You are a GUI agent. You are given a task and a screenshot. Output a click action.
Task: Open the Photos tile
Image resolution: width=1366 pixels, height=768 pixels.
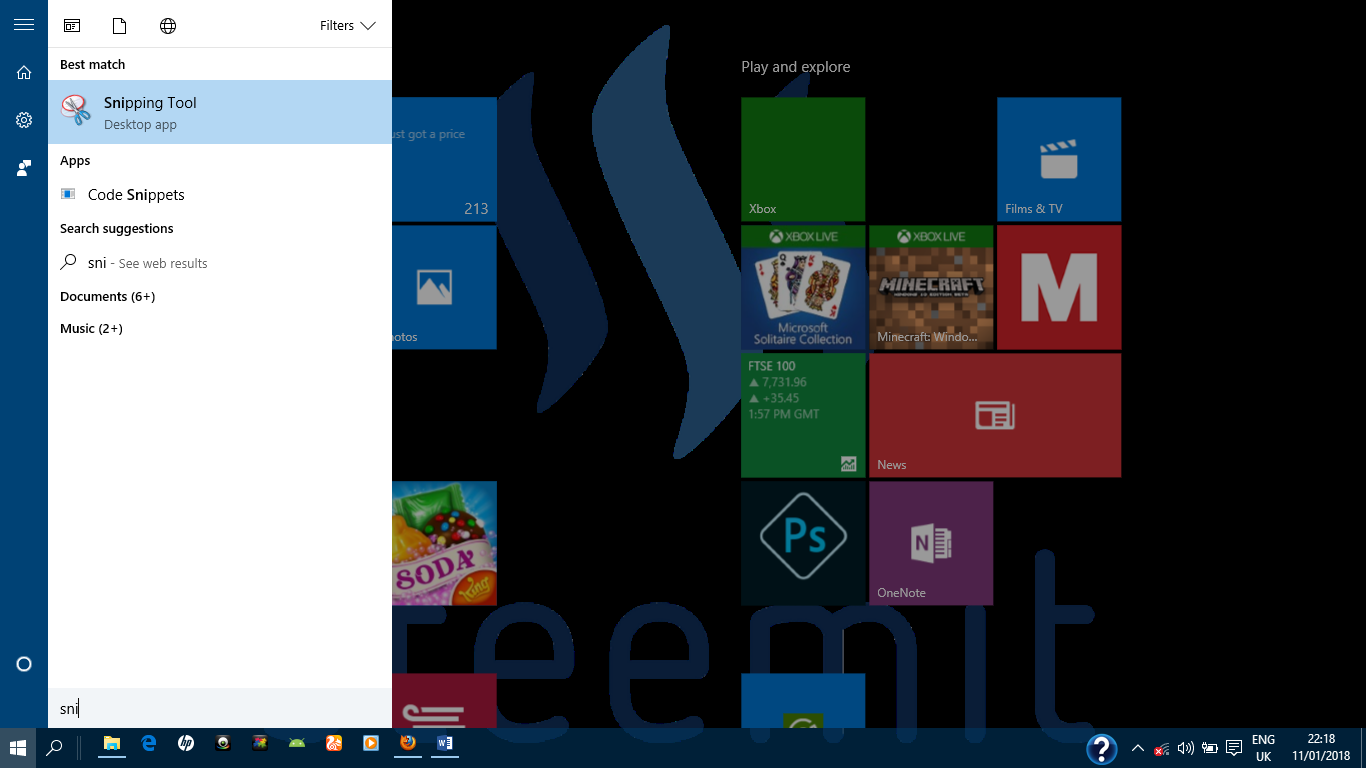coord(444,287)
